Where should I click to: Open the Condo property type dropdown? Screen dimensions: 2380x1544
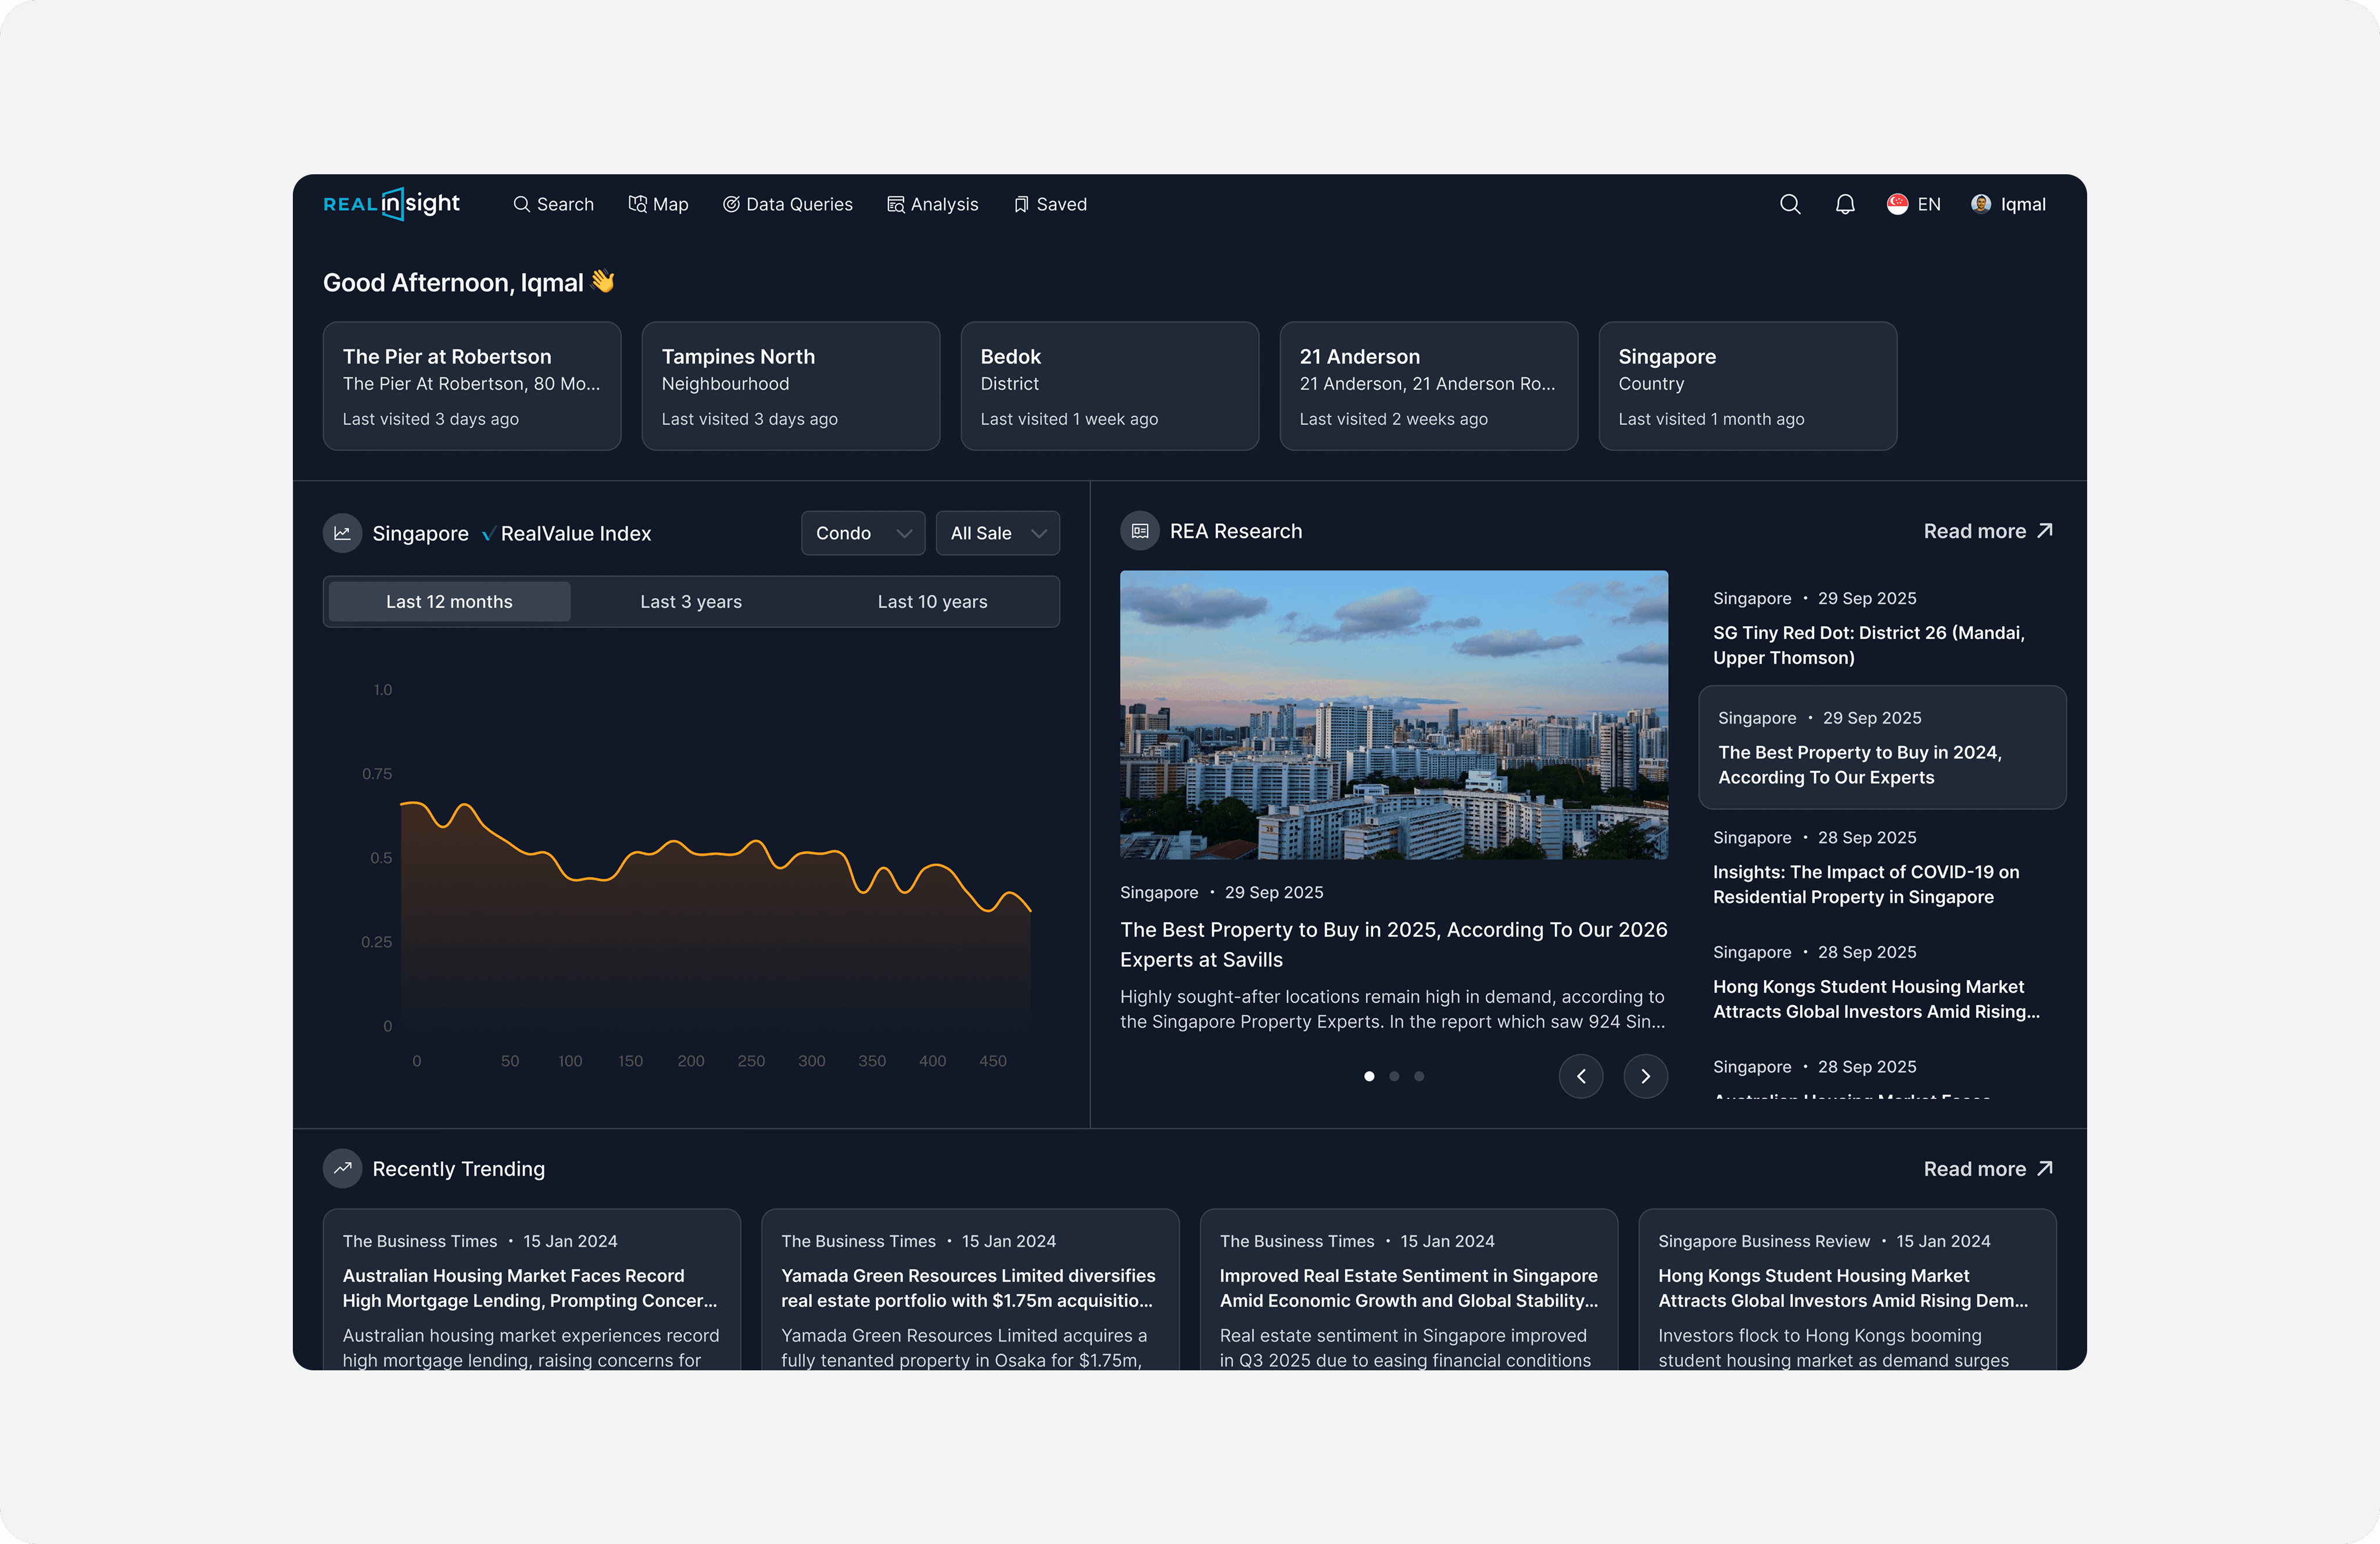(862, 533)
